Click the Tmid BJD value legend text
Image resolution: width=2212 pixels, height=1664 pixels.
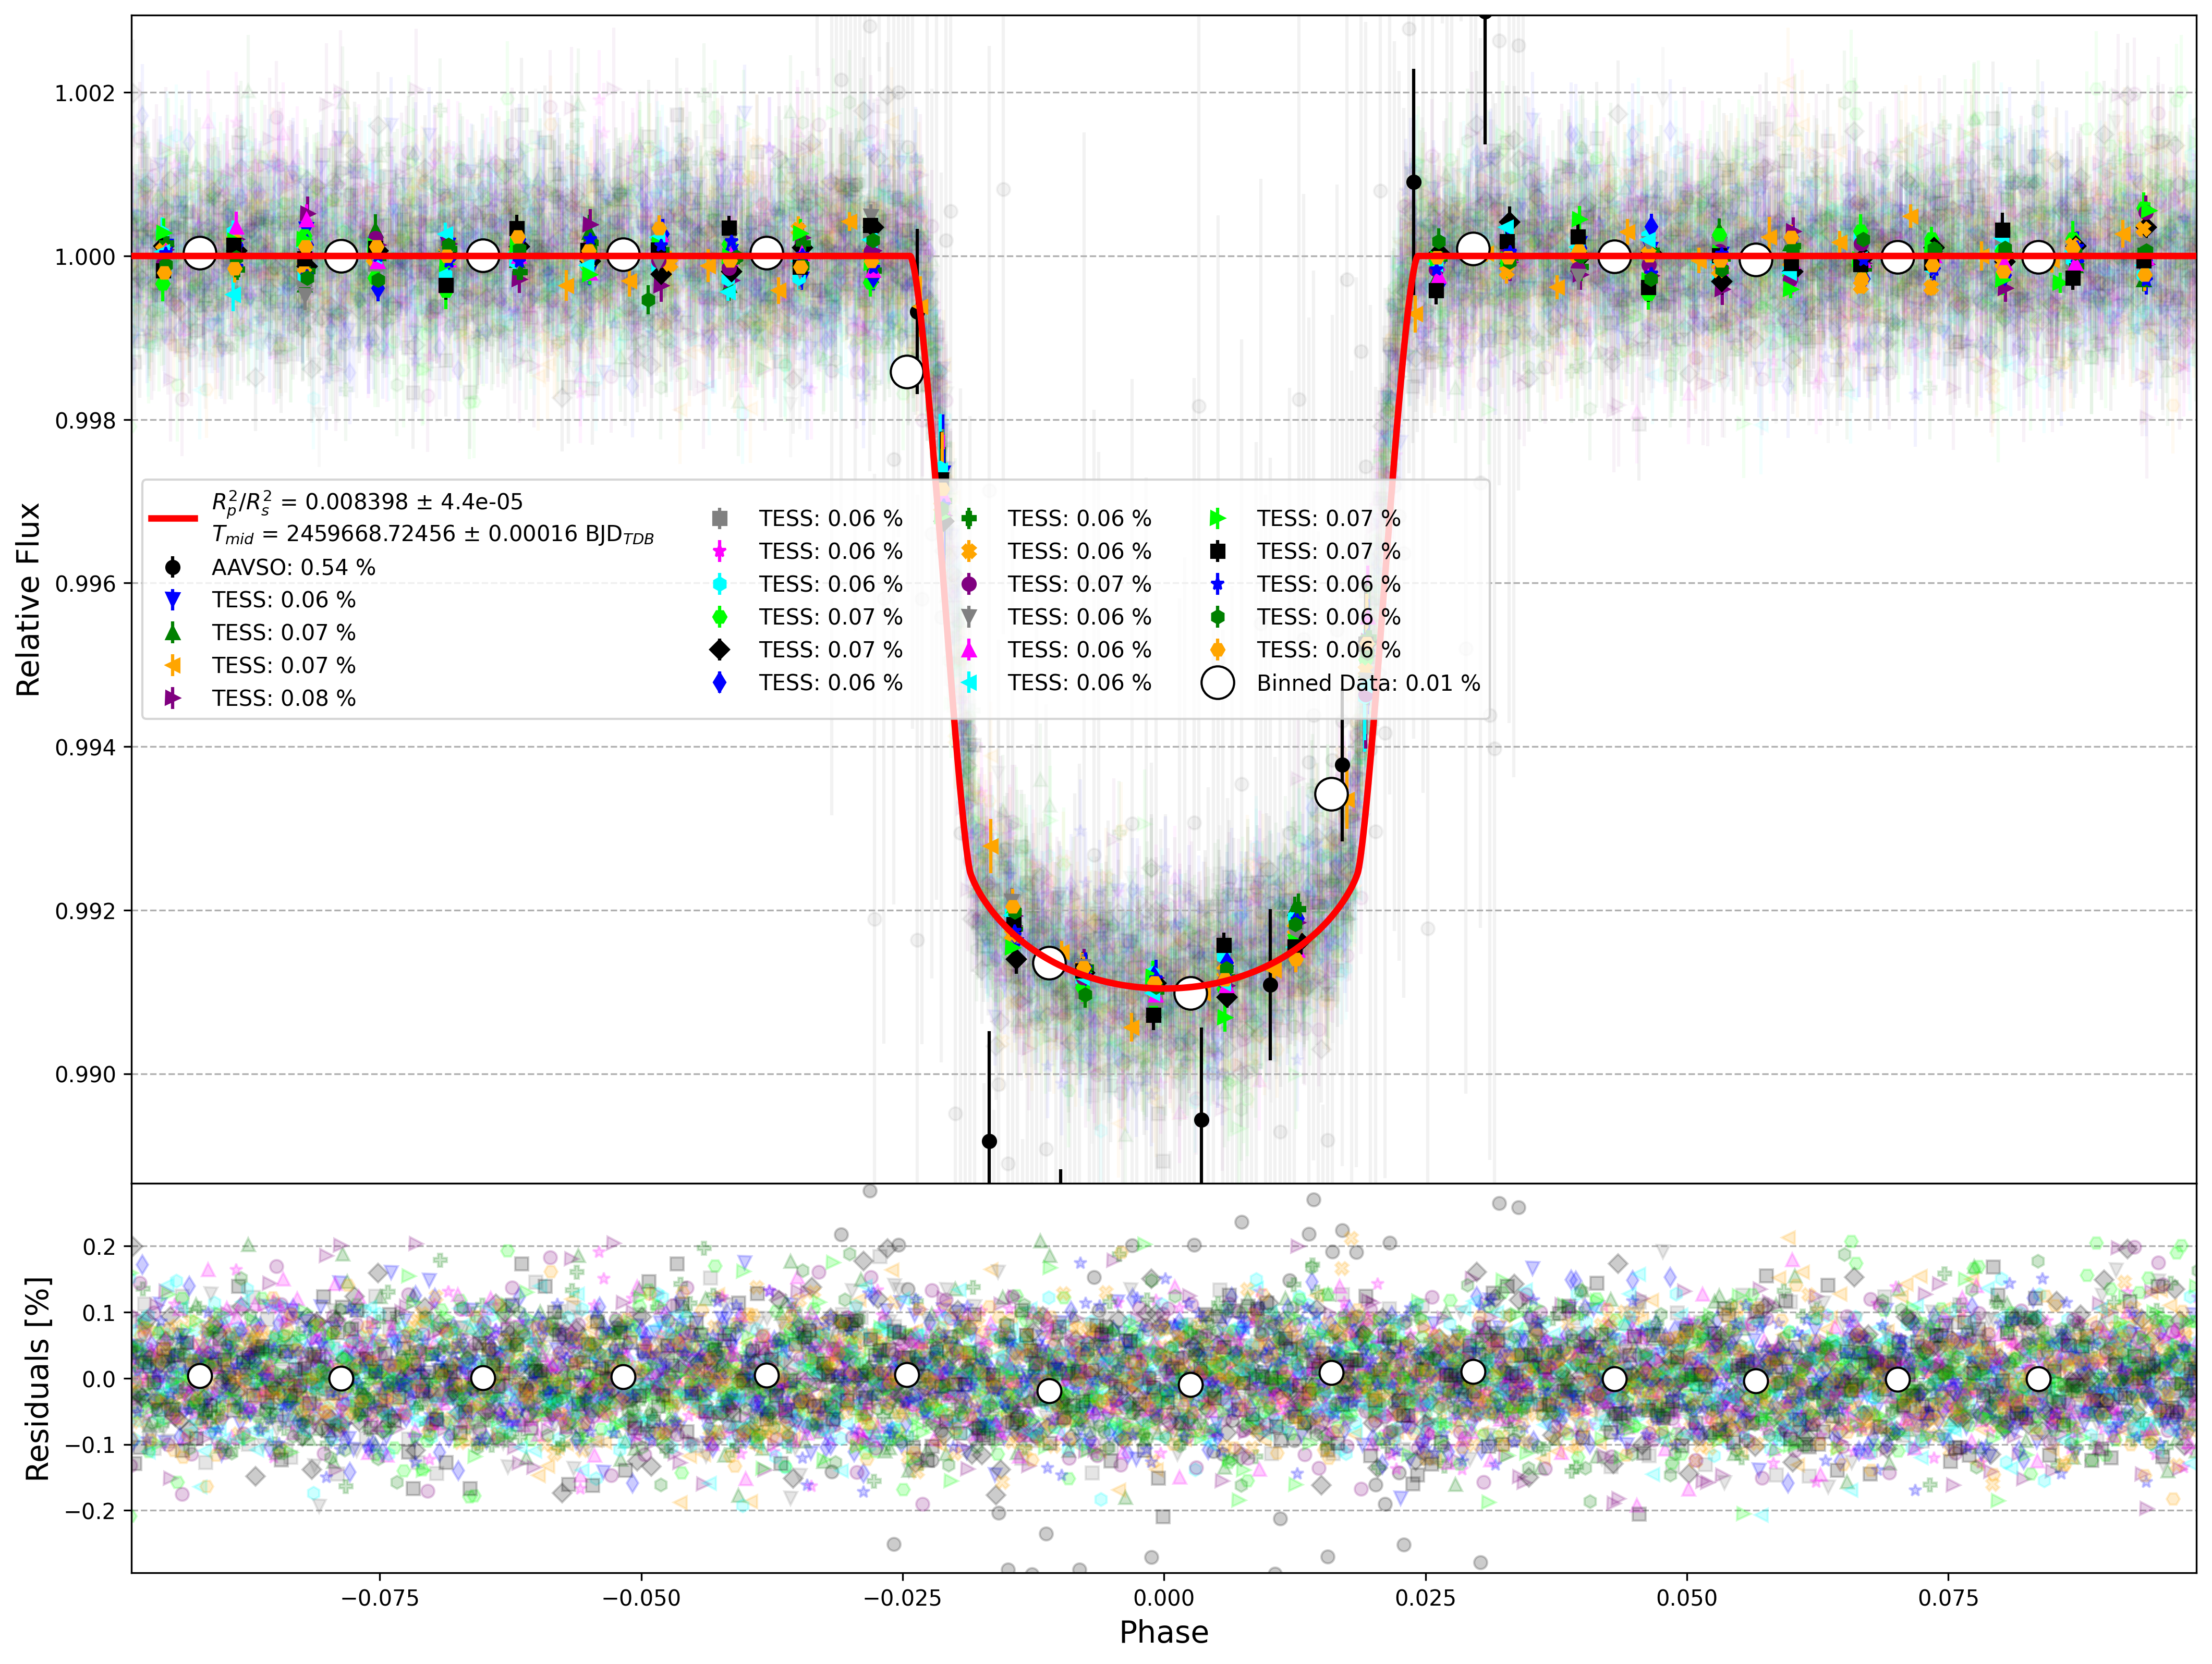pos(433,535)
